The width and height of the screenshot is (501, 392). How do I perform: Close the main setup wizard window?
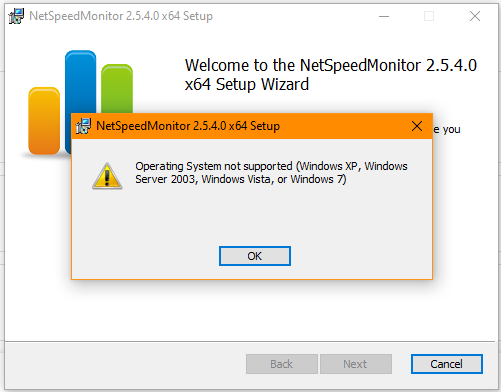click(x=475, y=16)
